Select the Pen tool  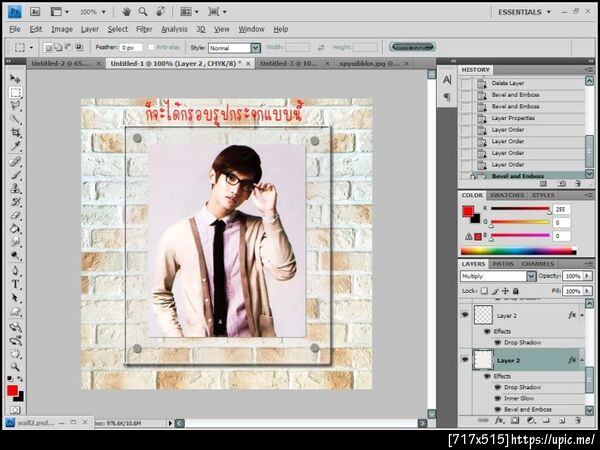pyautogui.click(x=15, y=270)
